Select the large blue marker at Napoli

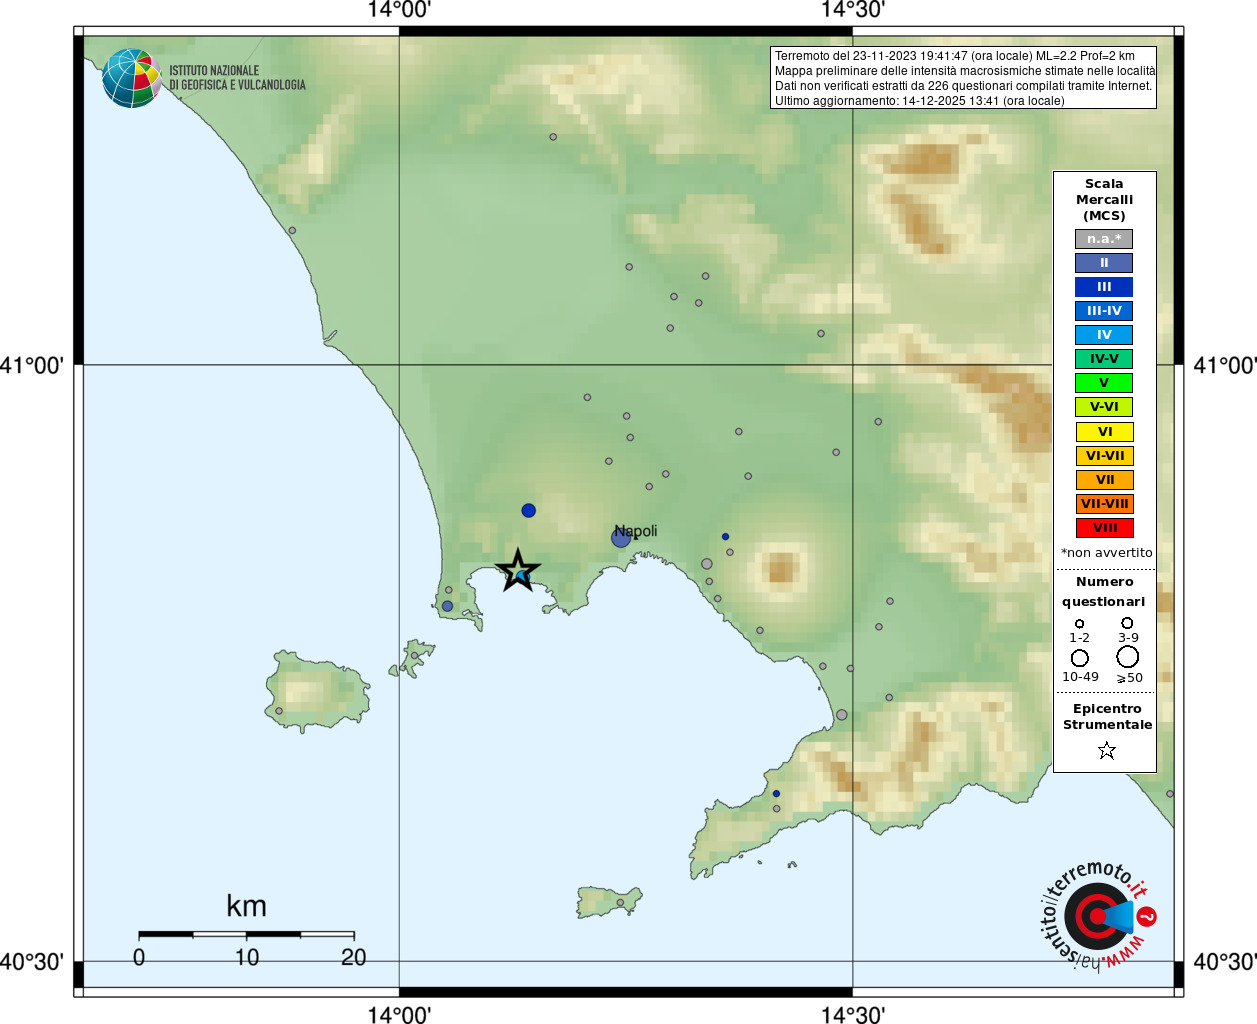621,538
